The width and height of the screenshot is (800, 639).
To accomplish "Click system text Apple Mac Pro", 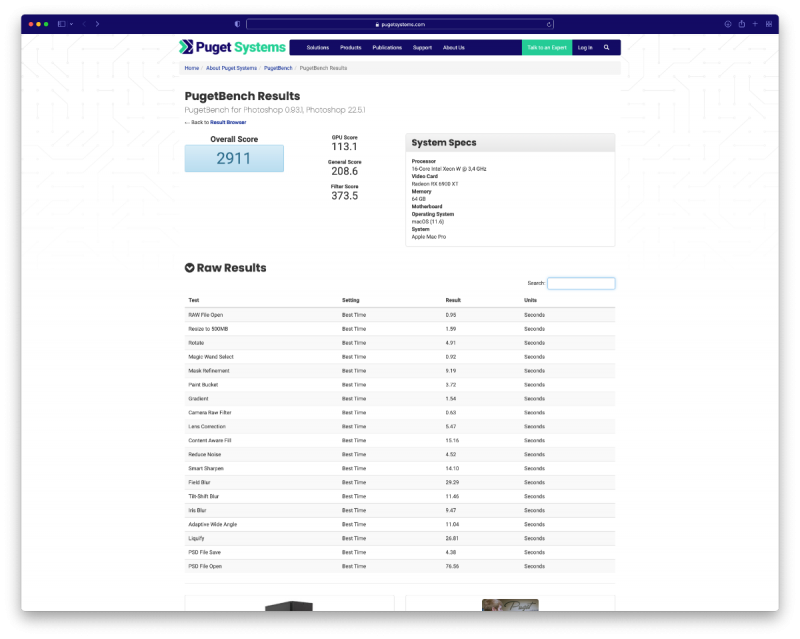I will (429, 237).
